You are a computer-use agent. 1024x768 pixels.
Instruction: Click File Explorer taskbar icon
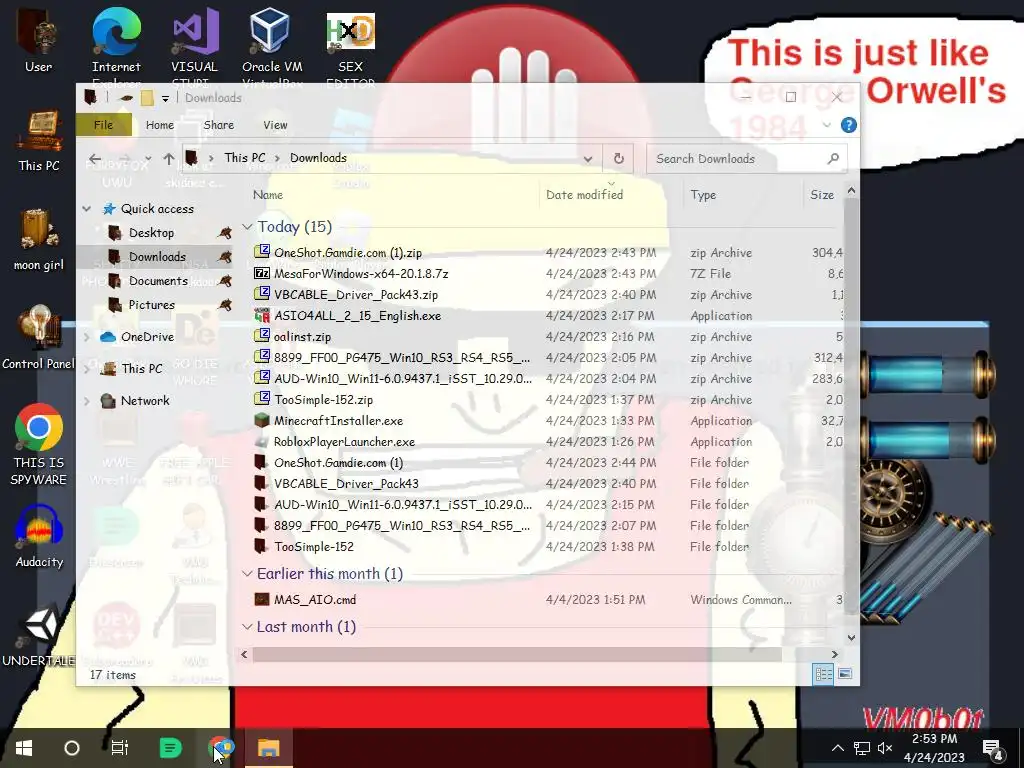(268, 748)
